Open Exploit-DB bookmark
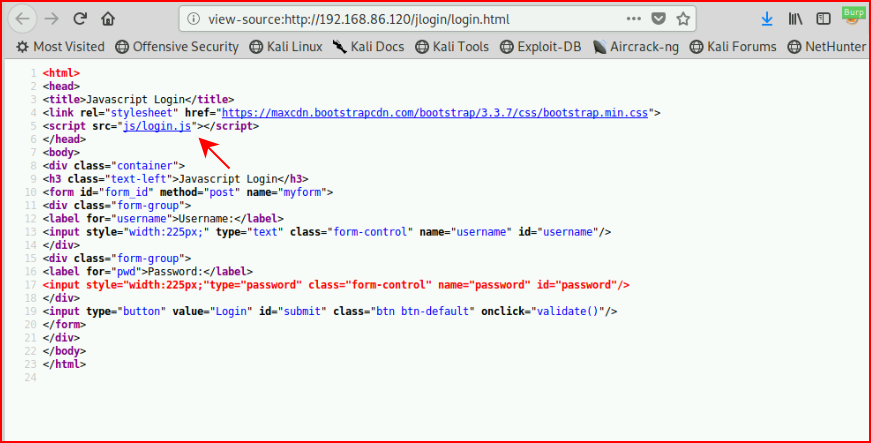The width and height of the screenshot is (871, 443). [540, 47]
